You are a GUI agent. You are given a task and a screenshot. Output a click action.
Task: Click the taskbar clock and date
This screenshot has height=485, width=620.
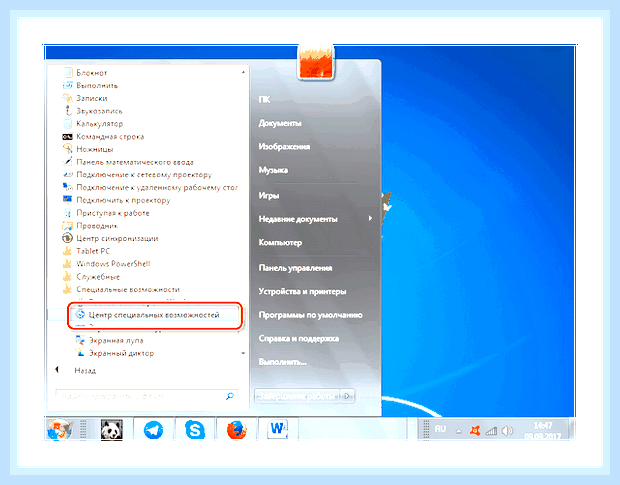tap(542, 431)
